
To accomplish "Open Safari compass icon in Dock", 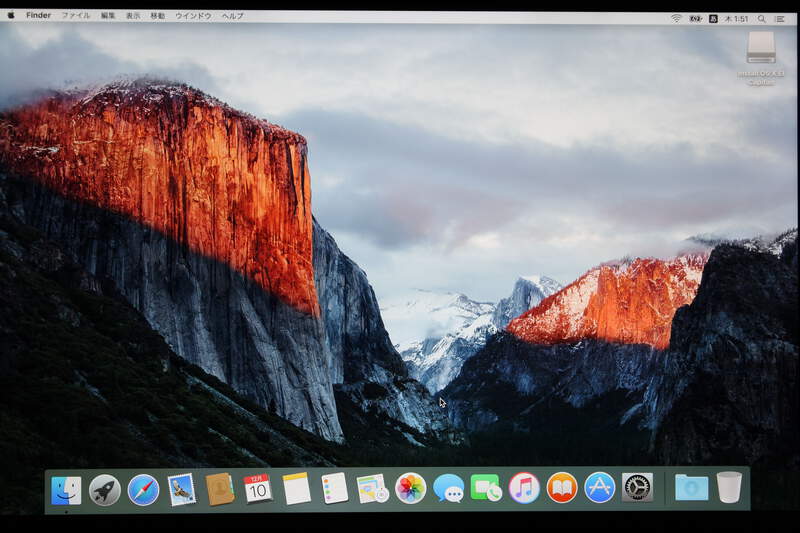I will [x=143, y=489].
